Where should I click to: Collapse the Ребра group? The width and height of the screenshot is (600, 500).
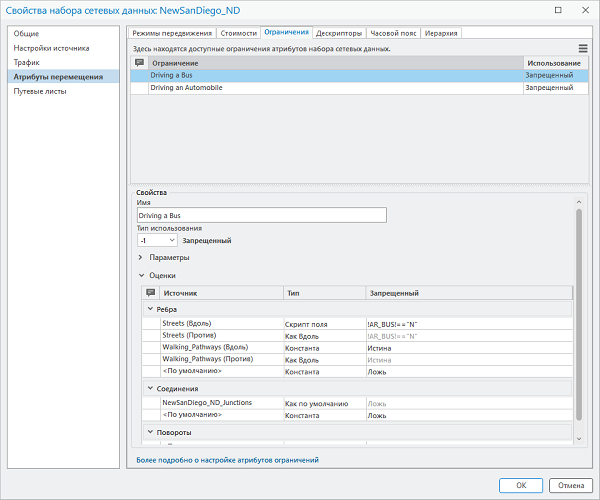(150, 309)
